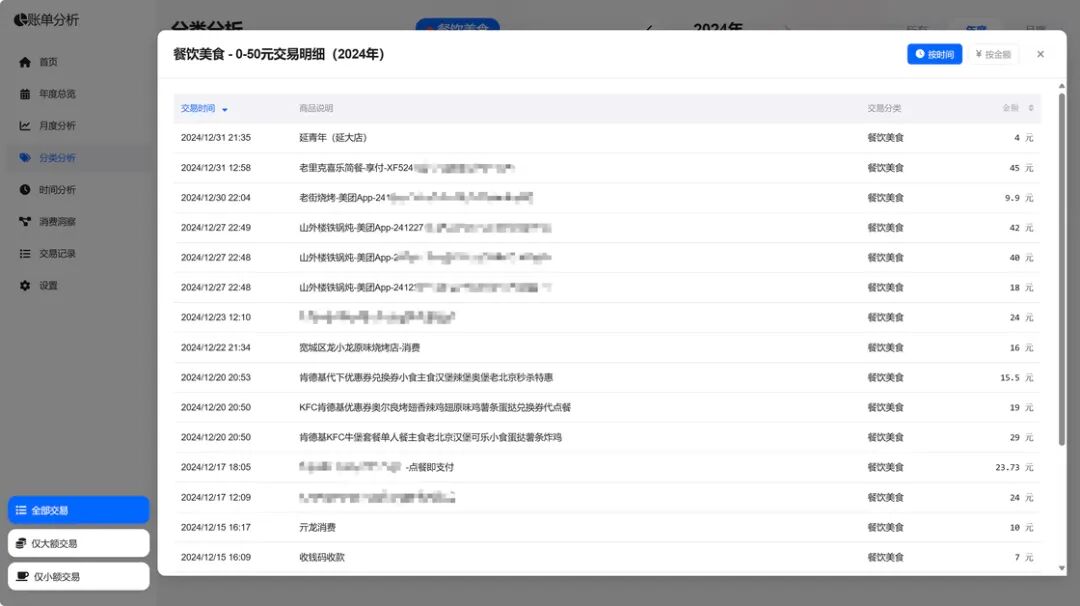Click the dialog's vertical scrollbar thumb
Image resolution: width=1080 pixels, height=606 pixels.
click(1061, 269)
